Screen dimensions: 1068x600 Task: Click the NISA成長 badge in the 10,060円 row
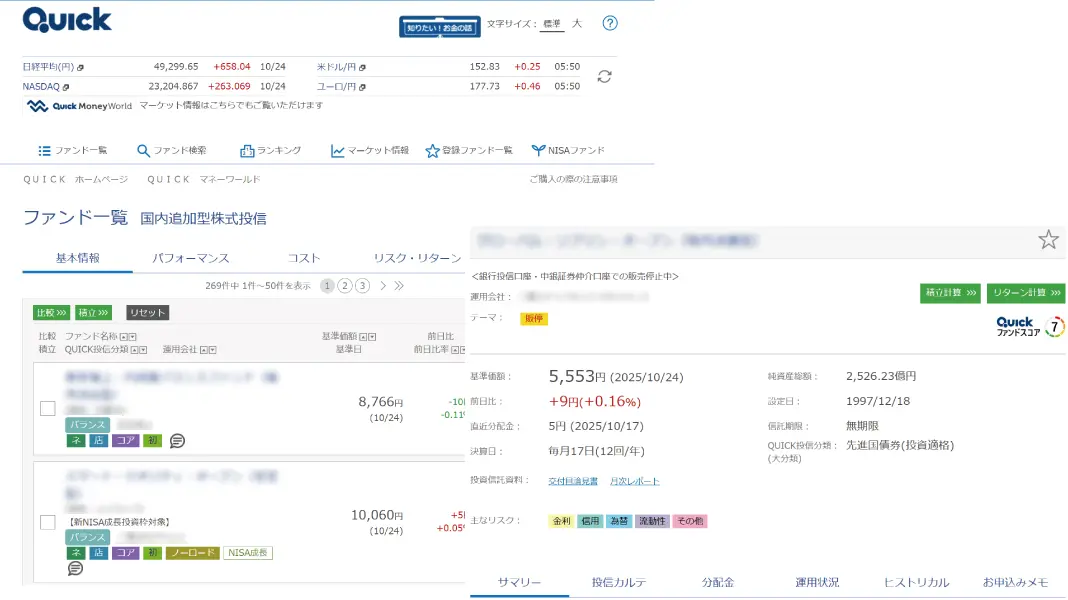tap(248, 552)
